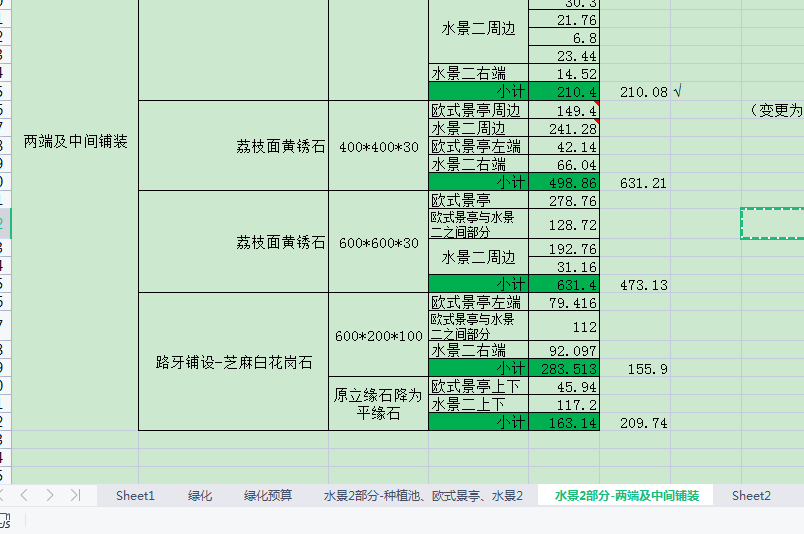Select 水景二周边 beside 241.28
This screenshot has height=534, width=804.
tap(478, 128)
